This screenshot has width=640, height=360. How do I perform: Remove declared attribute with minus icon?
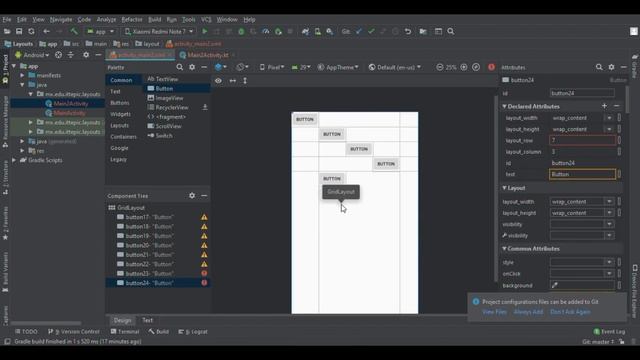click(617, 106)
